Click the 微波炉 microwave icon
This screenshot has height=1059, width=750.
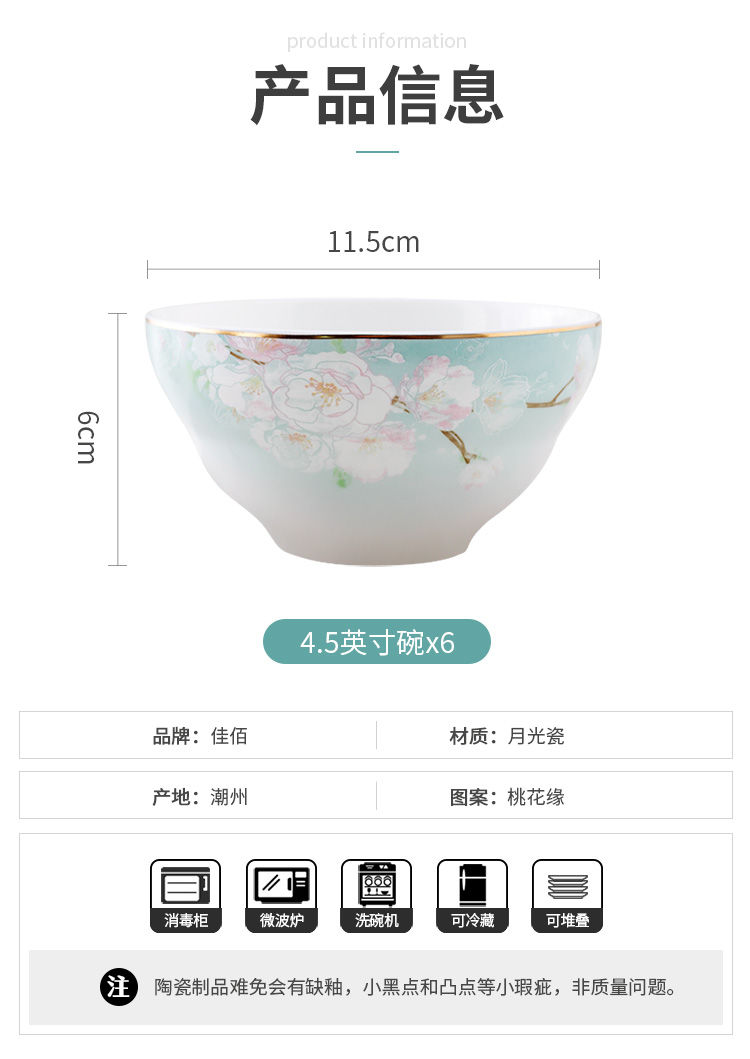pos(281,896)
